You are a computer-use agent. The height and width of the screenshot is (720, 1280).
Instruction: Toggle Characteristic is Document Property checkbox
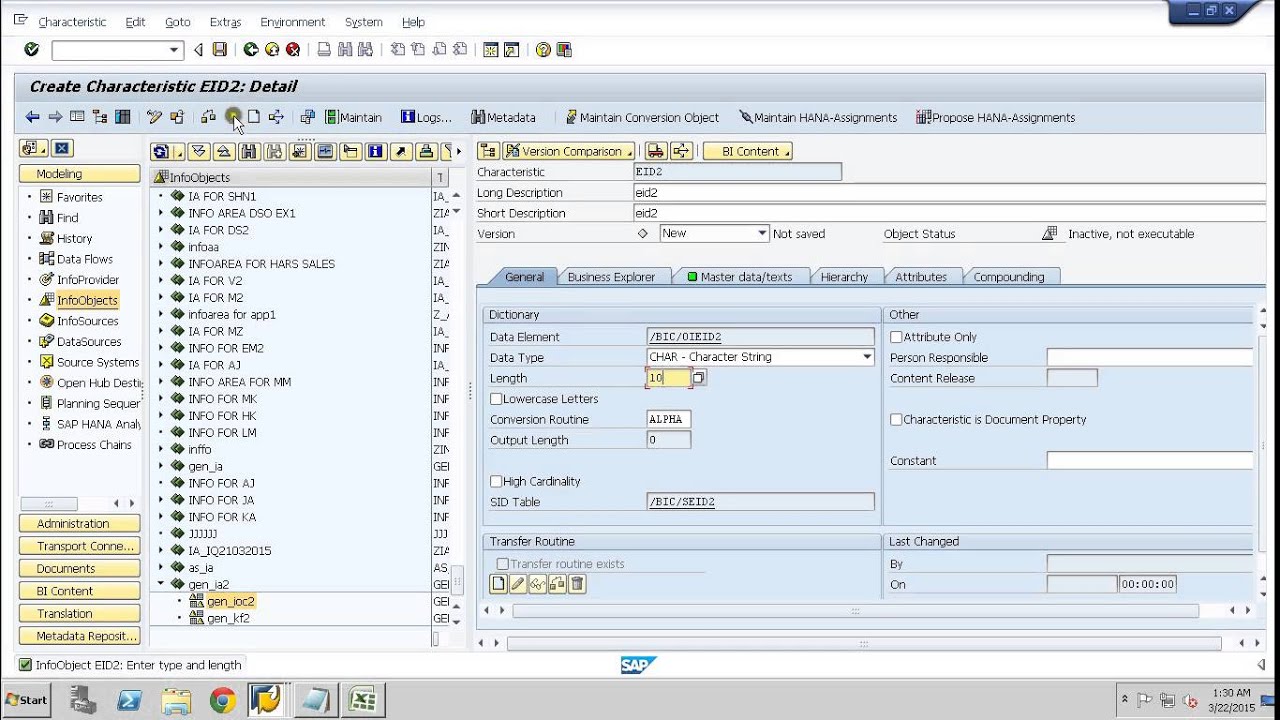896,419
